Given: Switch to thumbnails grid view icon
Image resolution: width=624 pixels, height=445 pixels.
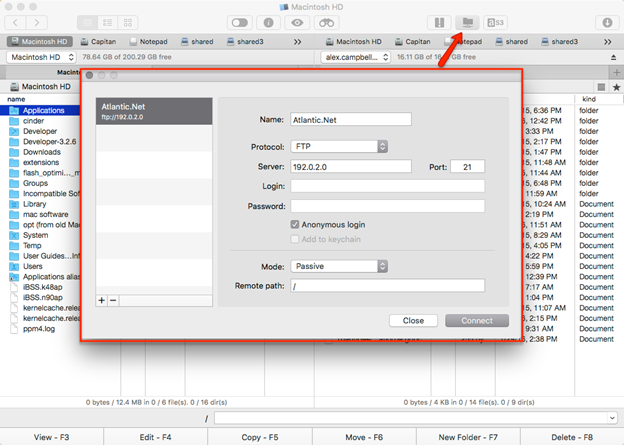Looking at the screenshot, I should coord(128,23).
